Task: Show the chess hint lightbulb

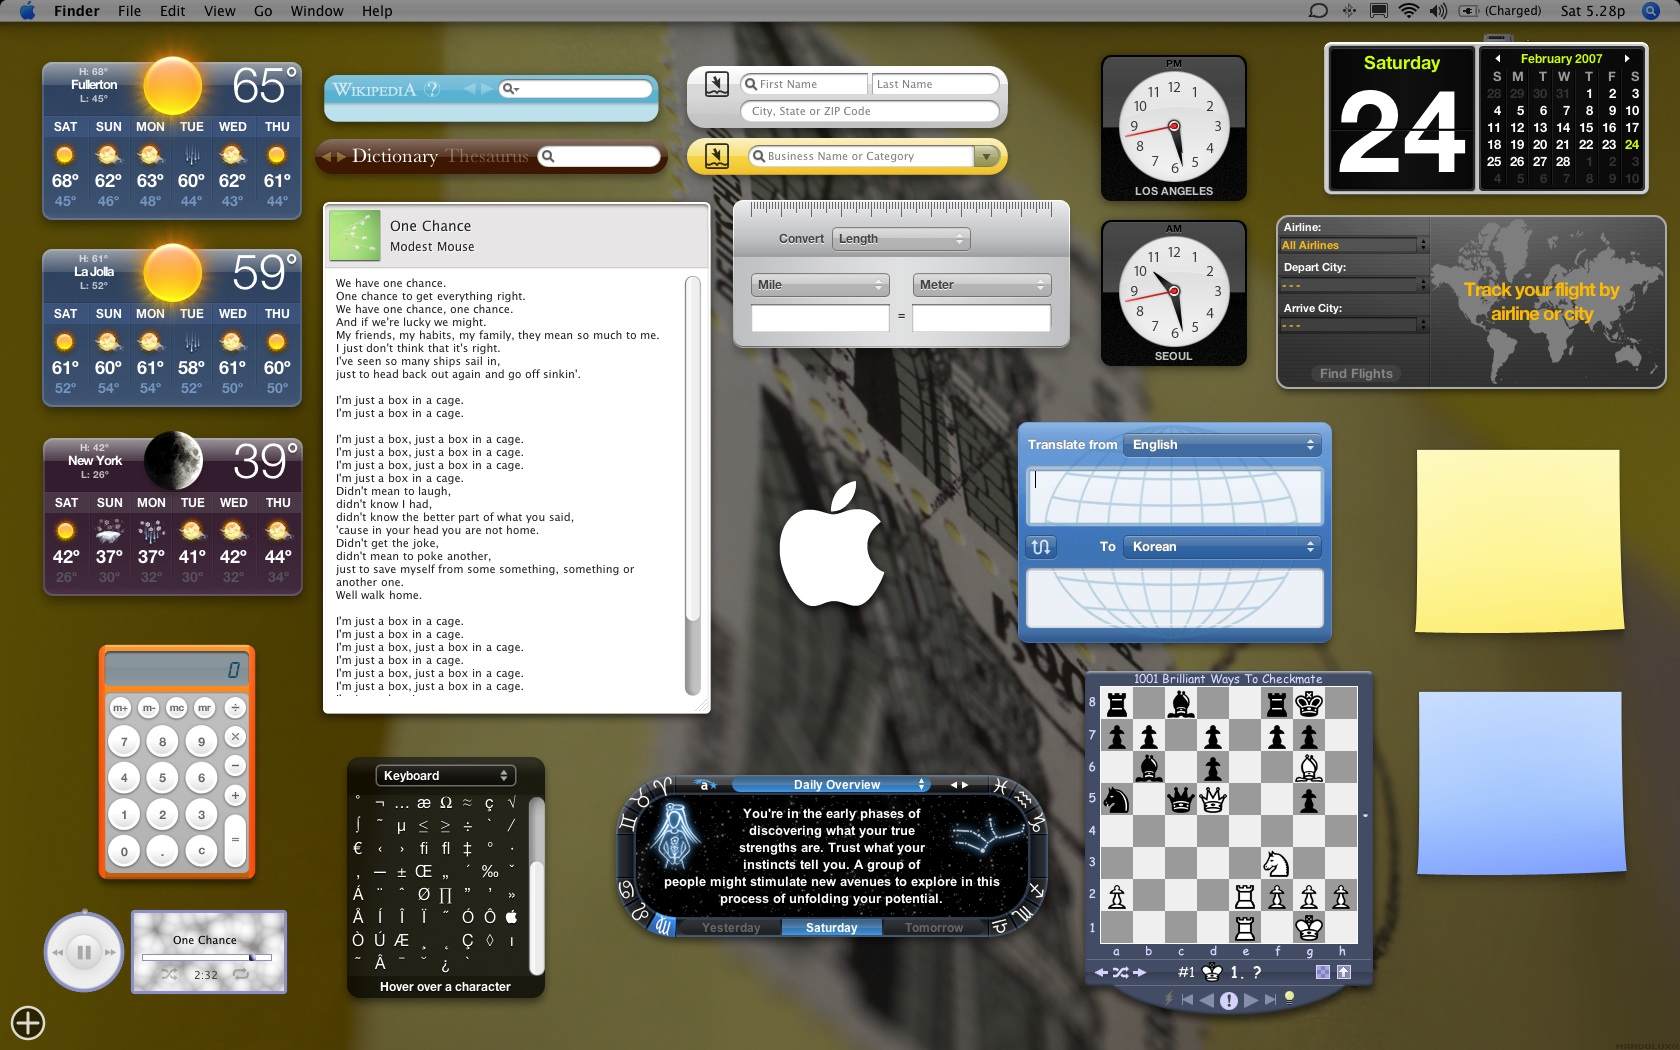Action: [x=1290, y=996]
